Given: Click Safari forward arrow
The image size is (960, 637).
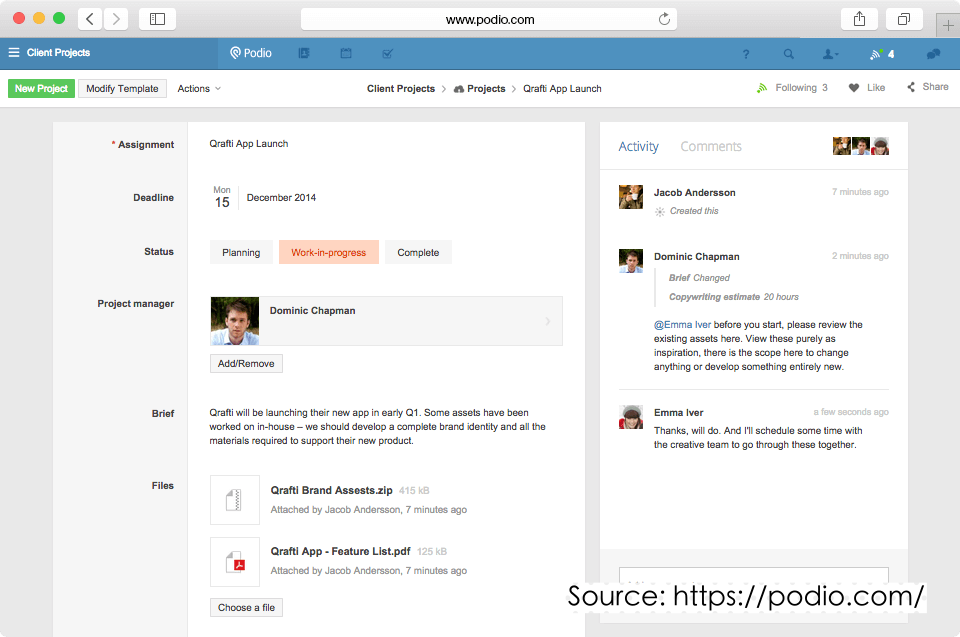Looking at the screenshot, I should click(116, 19).
